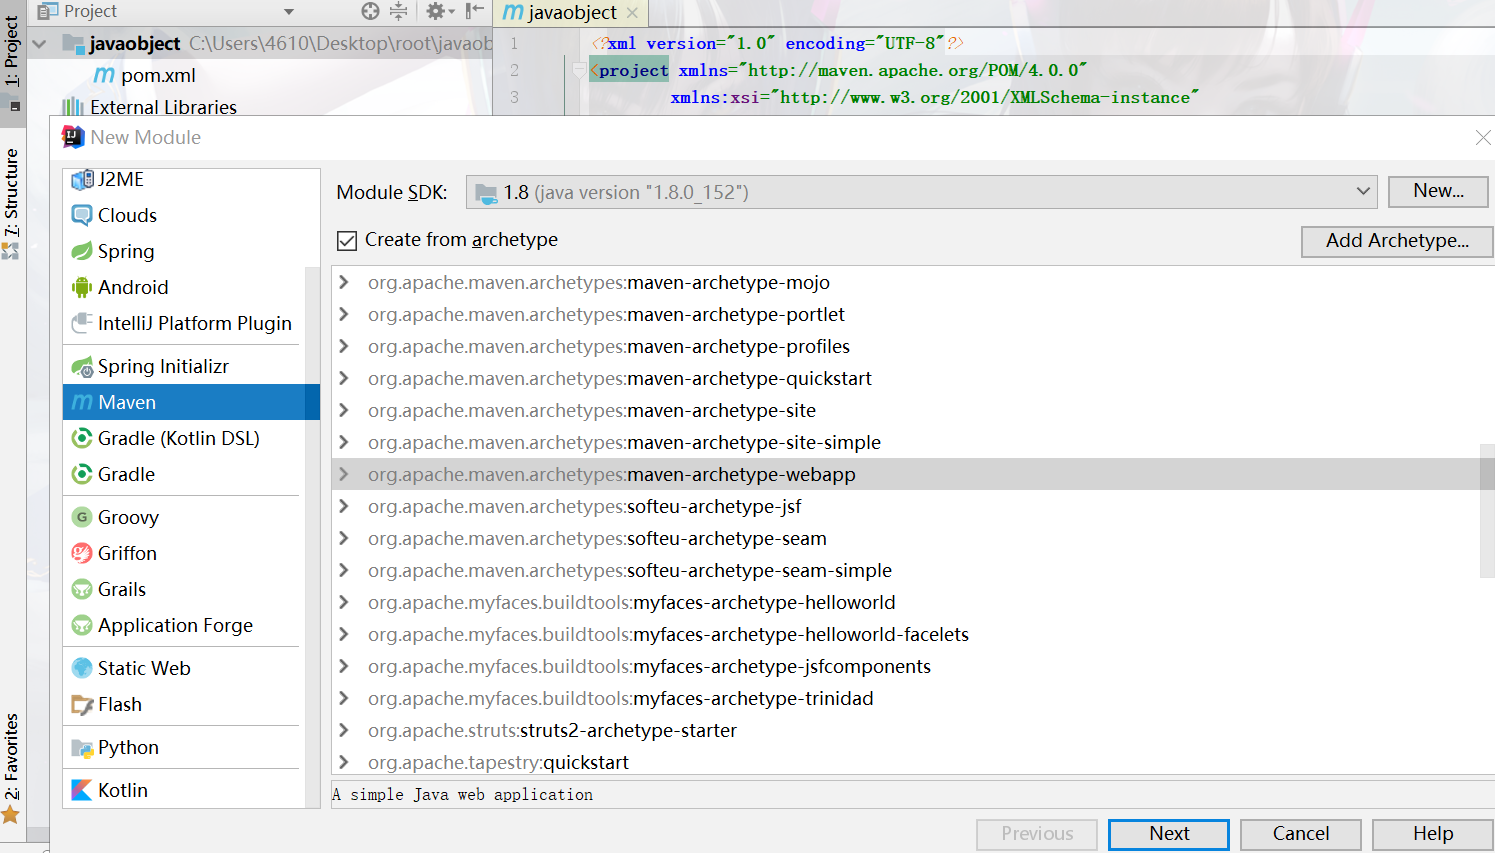
Task: Click the javaobject project folder icon
Action: click(72, 43)
